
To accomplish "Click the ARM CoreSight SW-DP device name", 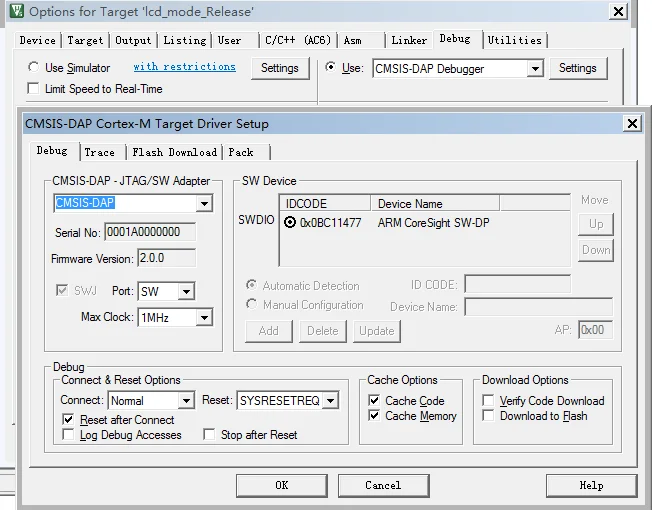I will (433, 222).
